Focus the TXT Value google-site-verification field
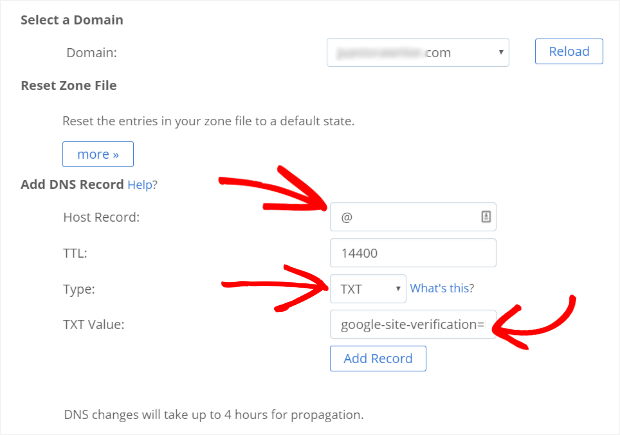The width and height of the screenshot is (620, 435). (413, 324)
